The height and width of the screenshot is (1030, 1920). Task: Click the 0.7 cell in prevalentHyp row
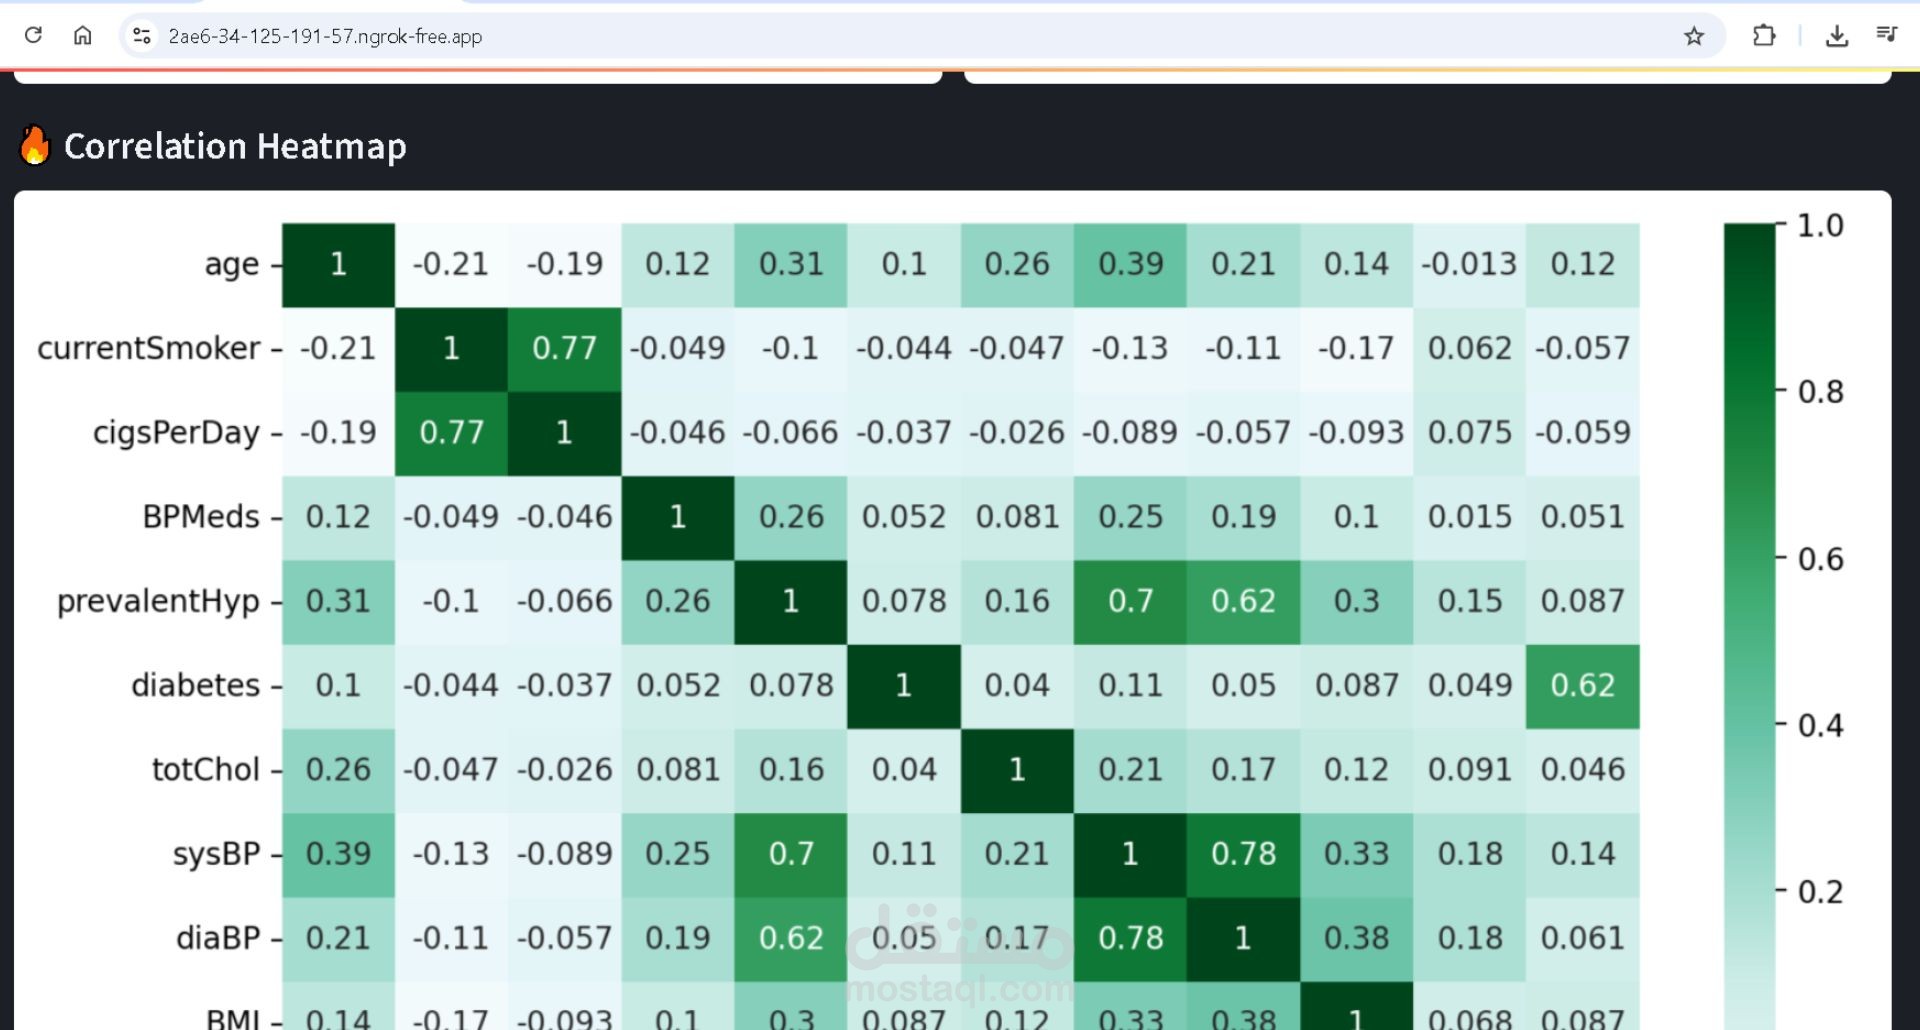[1130, 602]
